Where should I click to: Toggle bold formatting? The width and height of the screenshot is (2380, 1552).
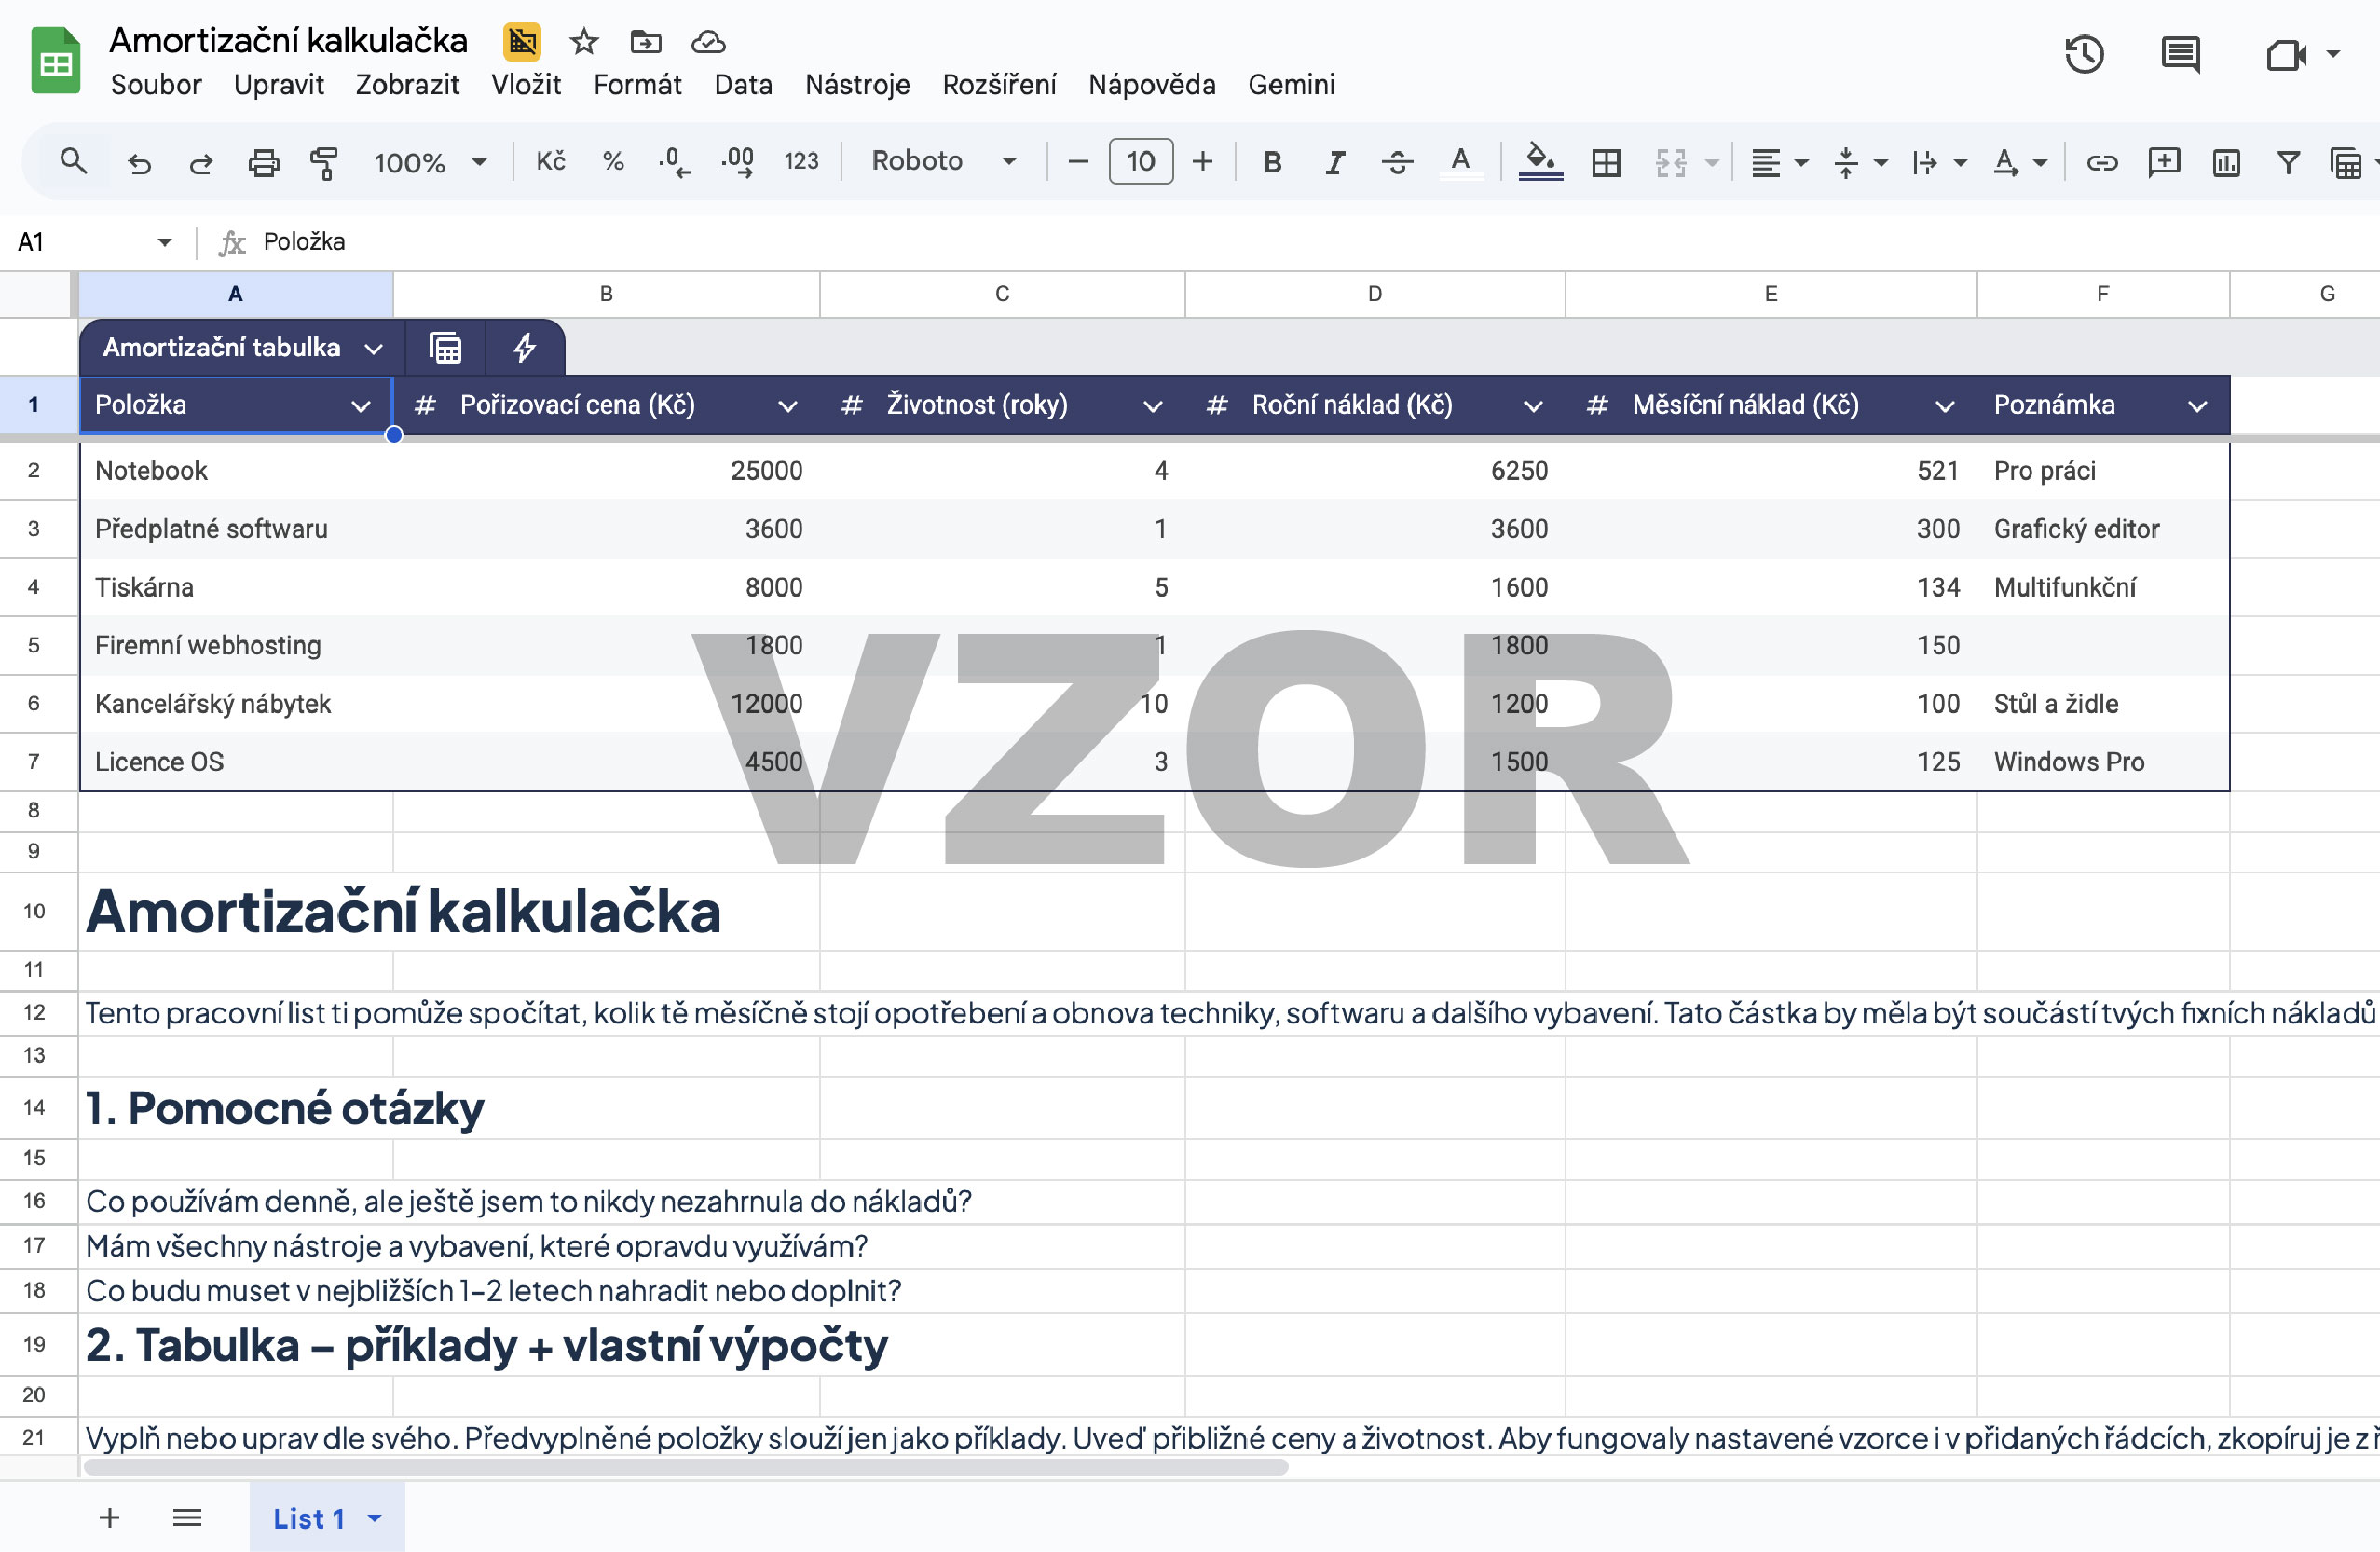(x=1272, y=162)
